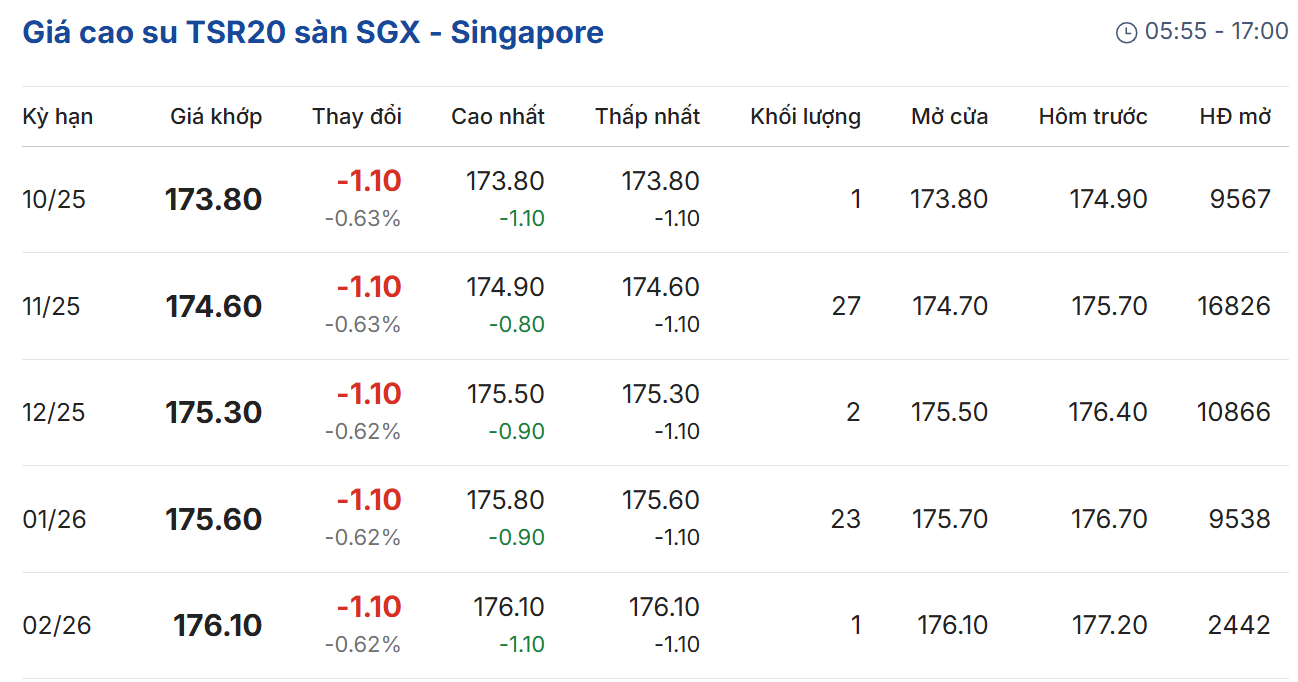Screen dimensions: 1298x682
Task: Click the Kỳ hạn column header
Action: click(58, 117)
